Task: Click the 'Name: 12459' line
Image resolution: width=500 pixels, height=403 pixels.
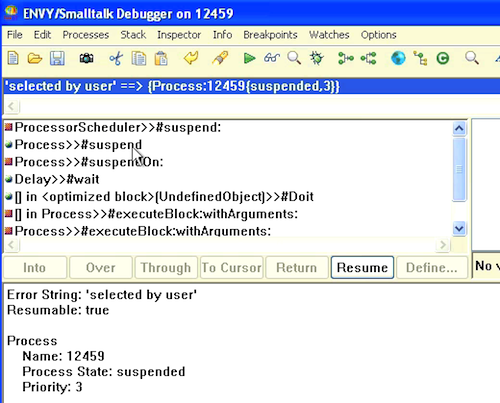Action: [63, 356]
